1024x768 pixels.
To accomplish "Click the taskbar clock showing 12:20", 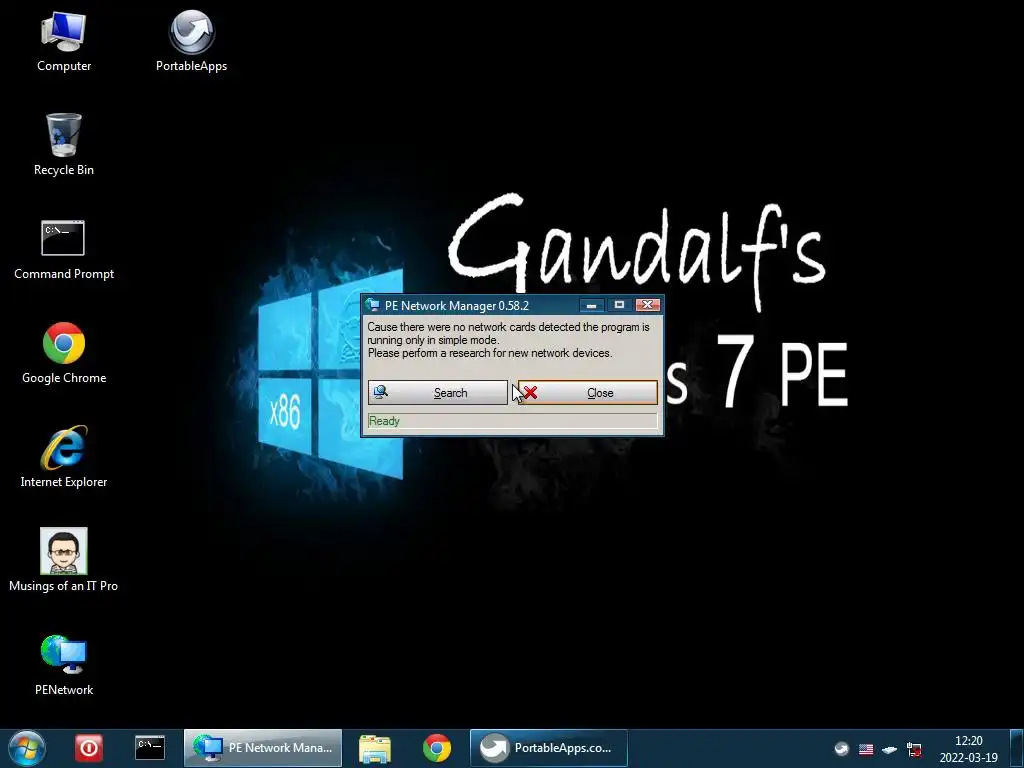I will tap(968, 749).
